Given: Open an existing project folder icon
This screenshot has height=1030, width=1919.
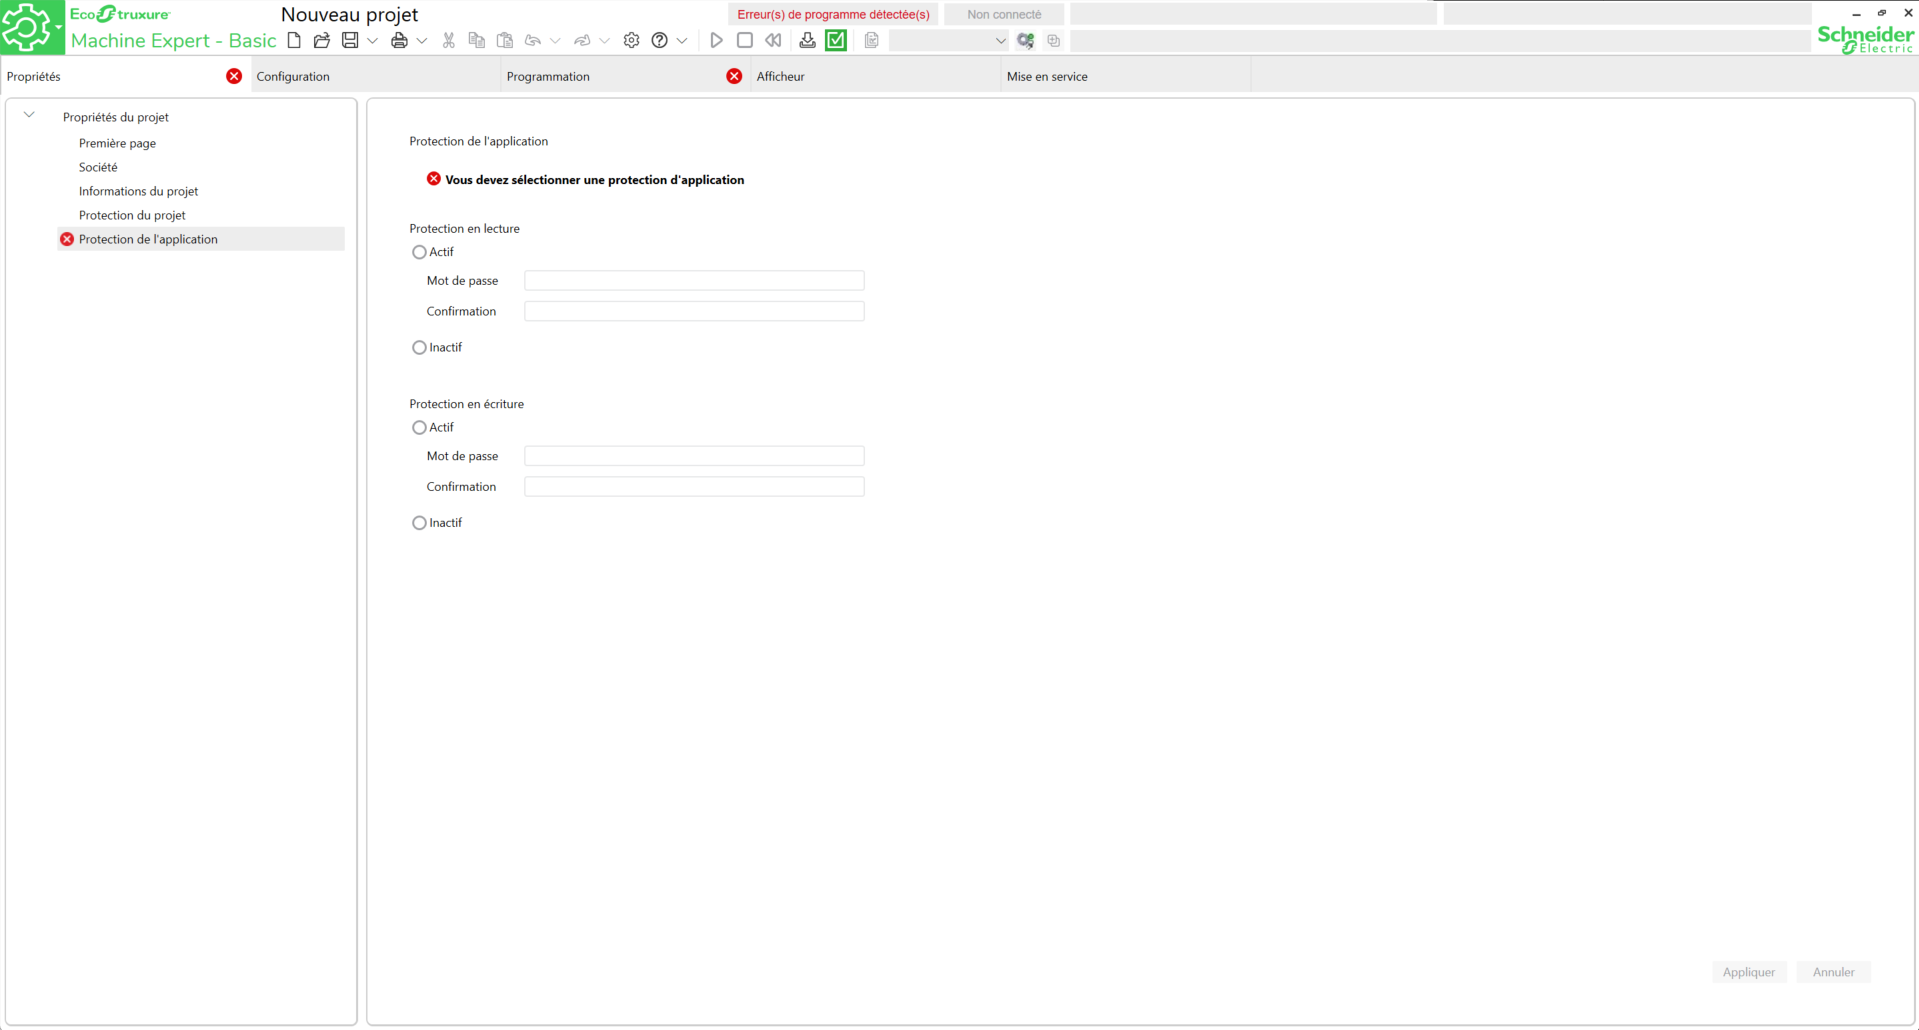Looking at the screenshot, I should coord(322,41).
